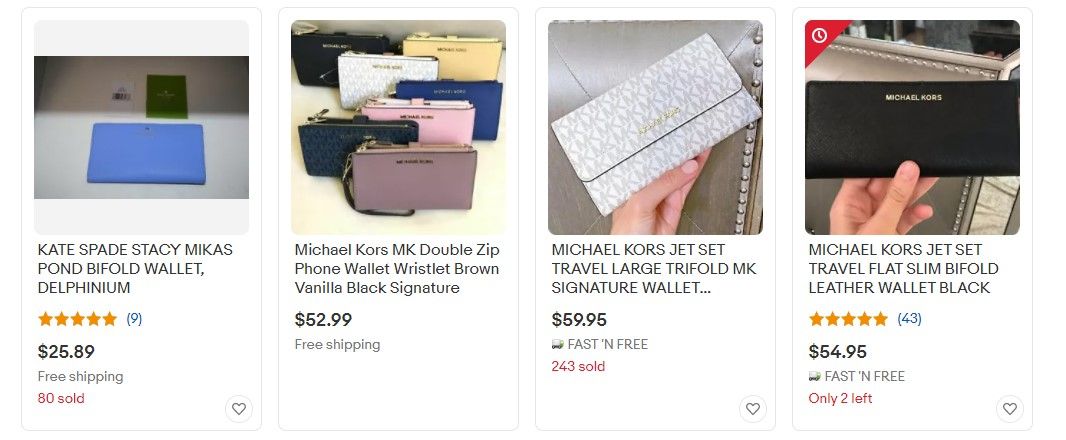The width and height of the screenshot is (1066, 440).
Task: Open Michael Kors Double Zip Phone Wallet title
Action: tap(397, 269)
